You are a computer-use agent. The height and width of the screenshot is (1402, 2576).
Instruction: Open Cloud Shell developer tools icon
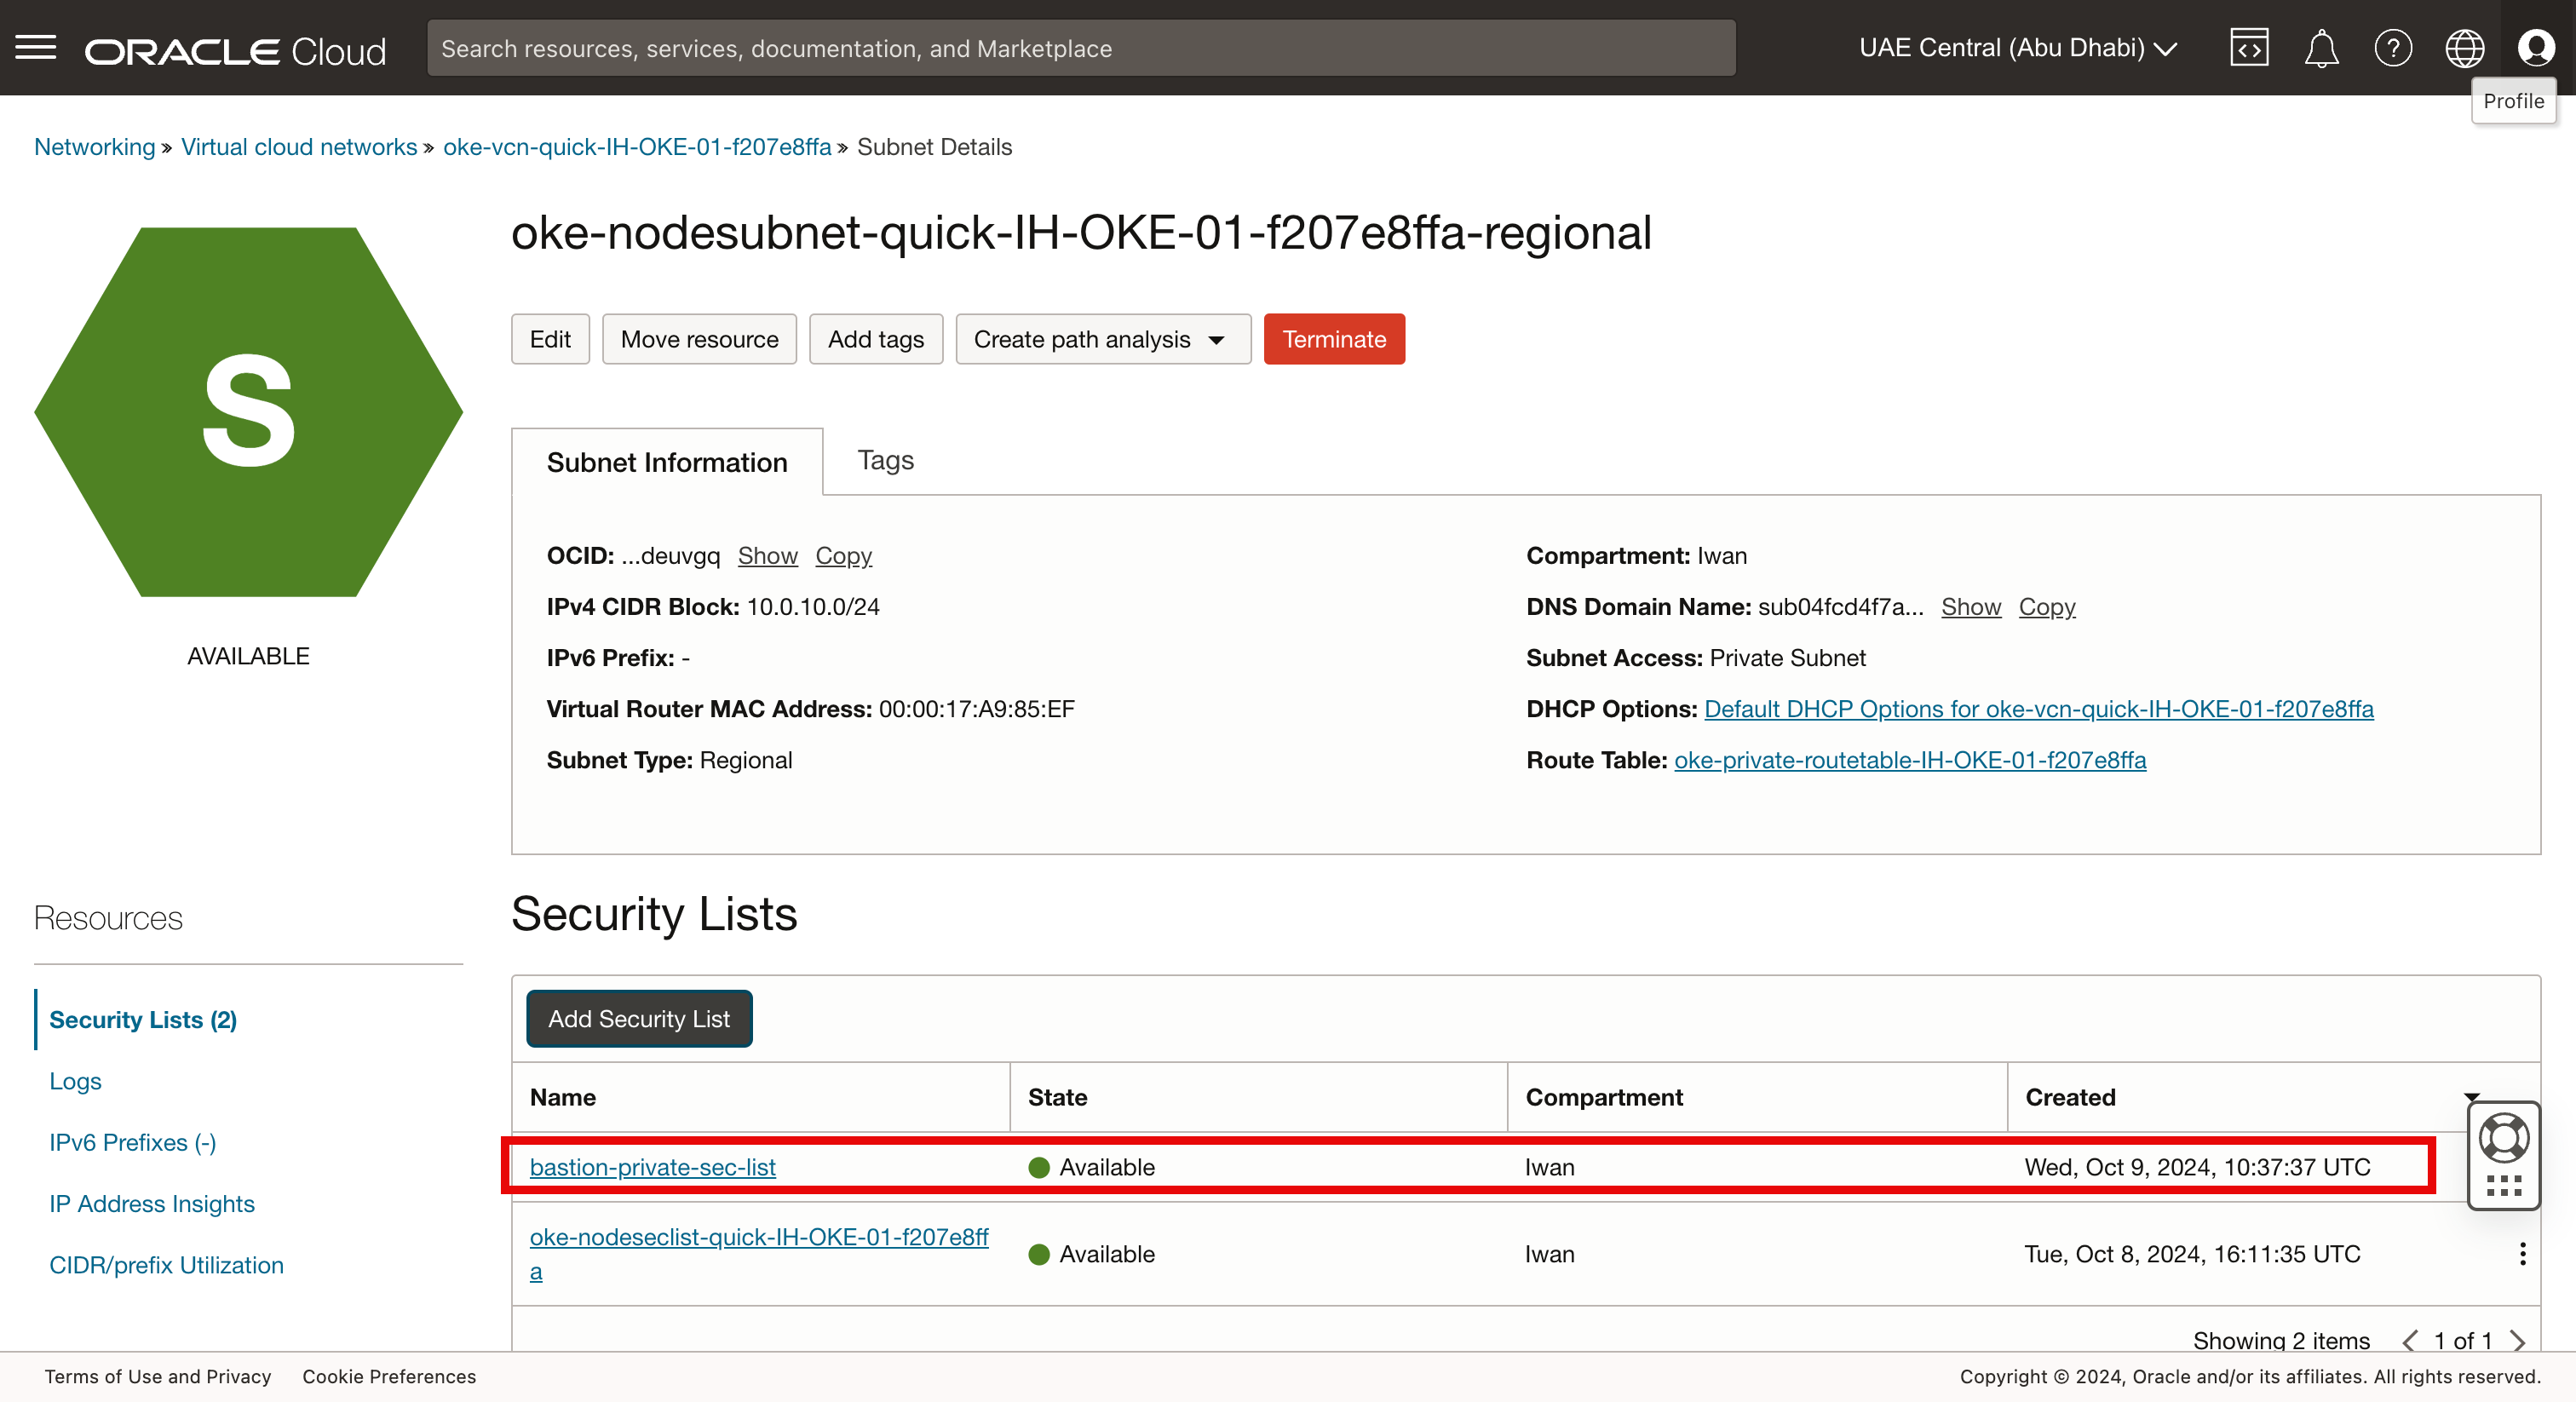[x=2248, y=47]
